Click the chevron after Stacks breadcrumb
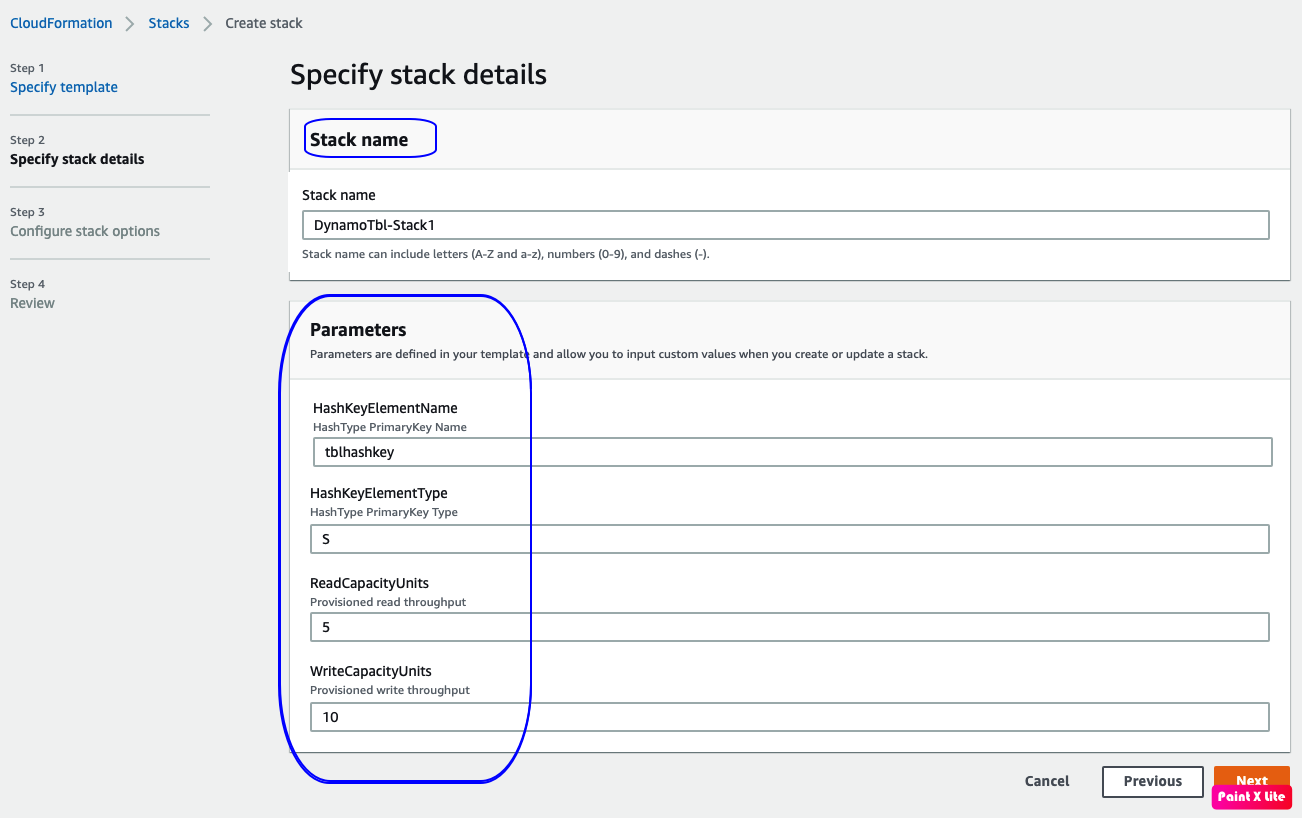1302x818 pixels. tap(208, 24)
